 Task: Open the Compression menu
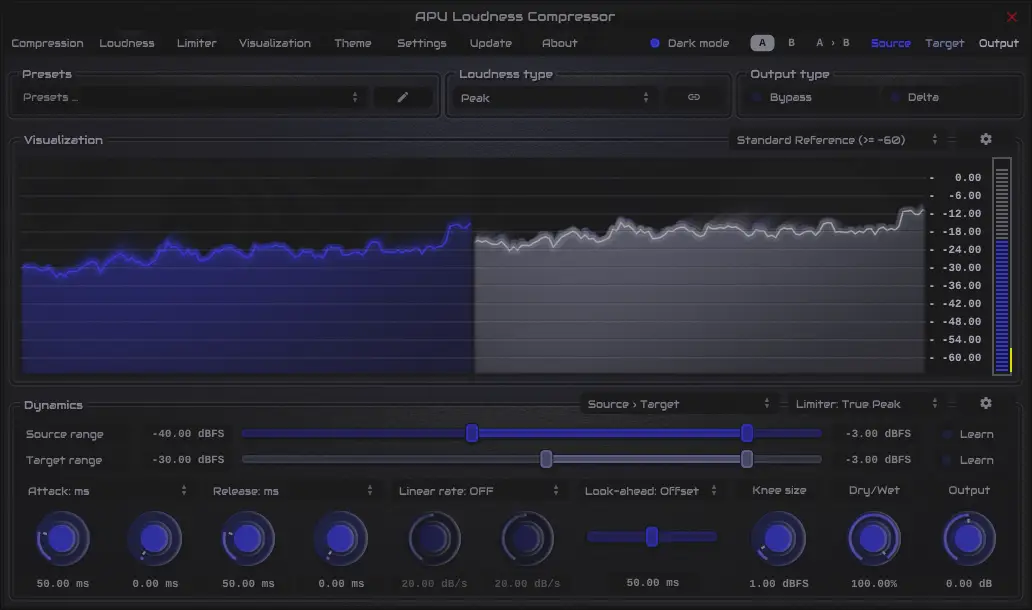pyautogui.click(x=47, y=43)
